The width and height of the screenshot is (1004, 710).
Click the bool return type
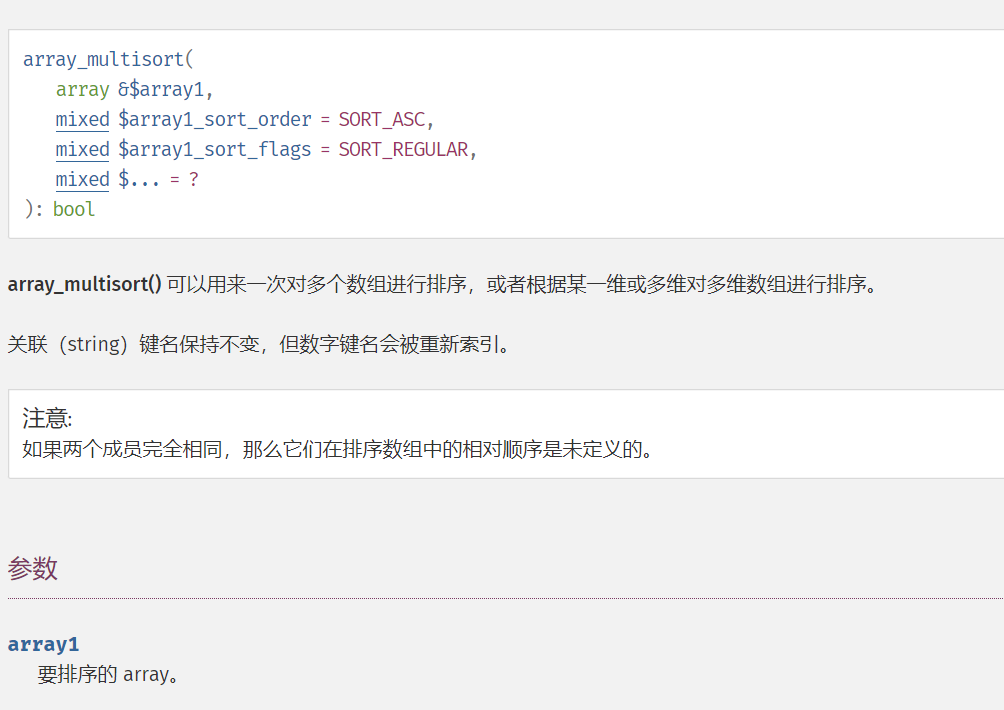[x=74, y=209]
